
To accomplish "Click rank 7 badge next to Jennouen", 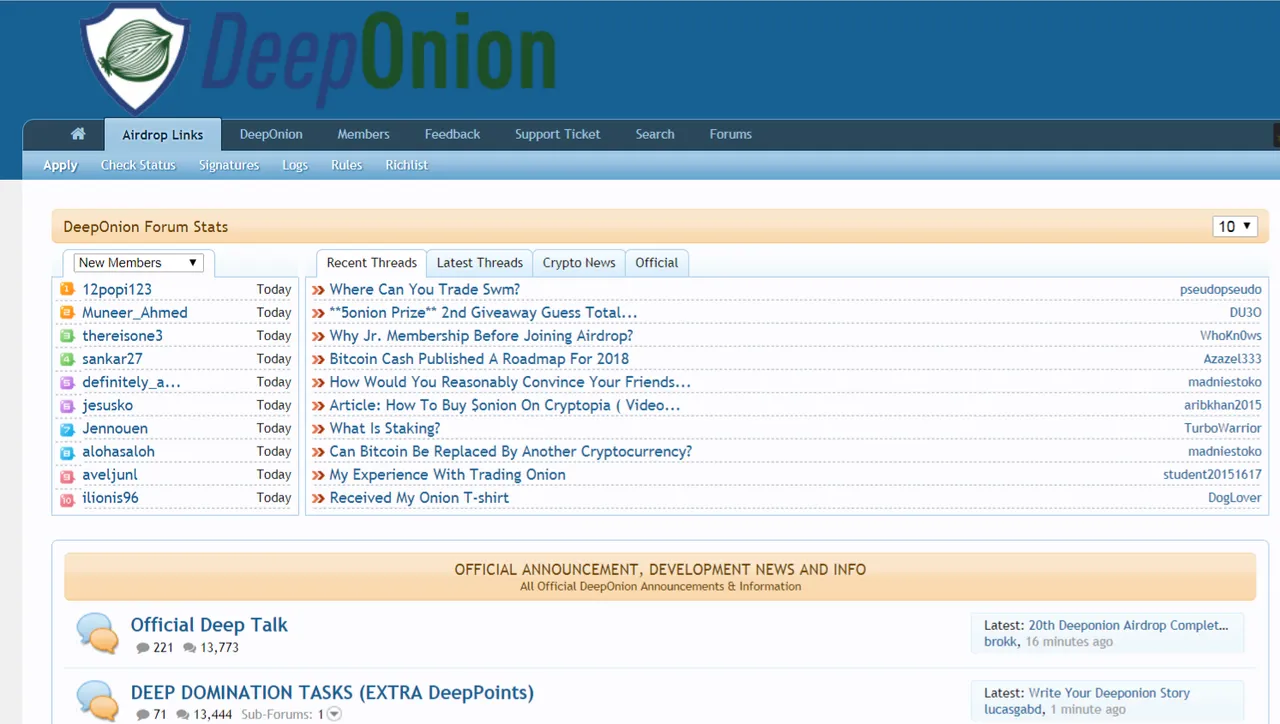I will click(67, 428).
